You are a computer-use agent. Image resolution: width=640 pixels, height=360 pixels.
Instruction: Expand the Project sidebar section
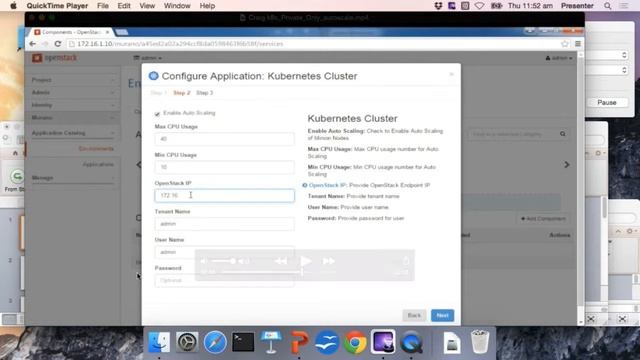73,80
